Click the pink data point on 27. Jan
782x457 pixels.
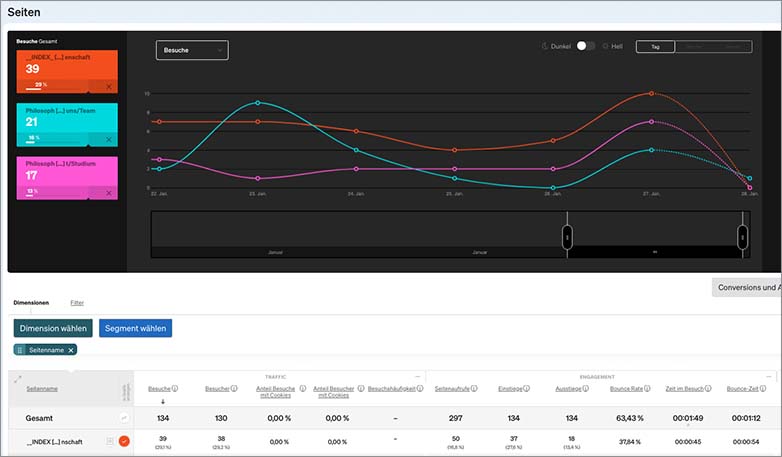[651, 122]
